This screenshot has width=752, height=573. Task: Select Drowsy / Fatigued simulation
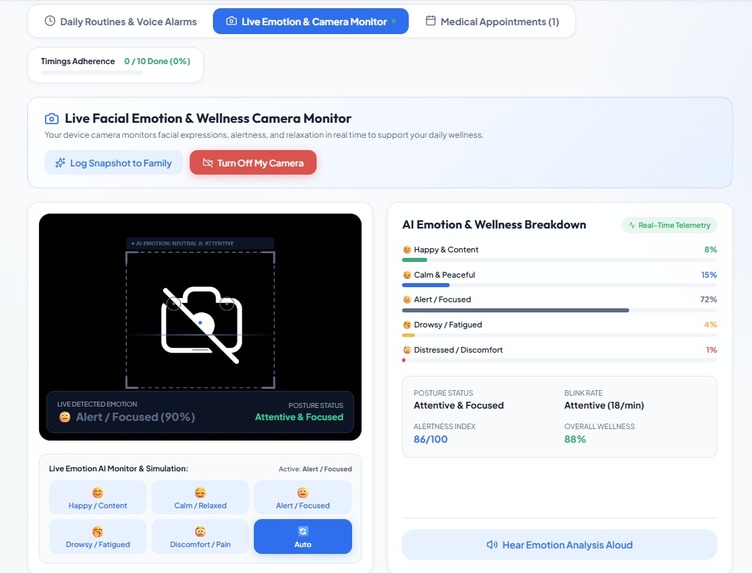coord(98,537)
